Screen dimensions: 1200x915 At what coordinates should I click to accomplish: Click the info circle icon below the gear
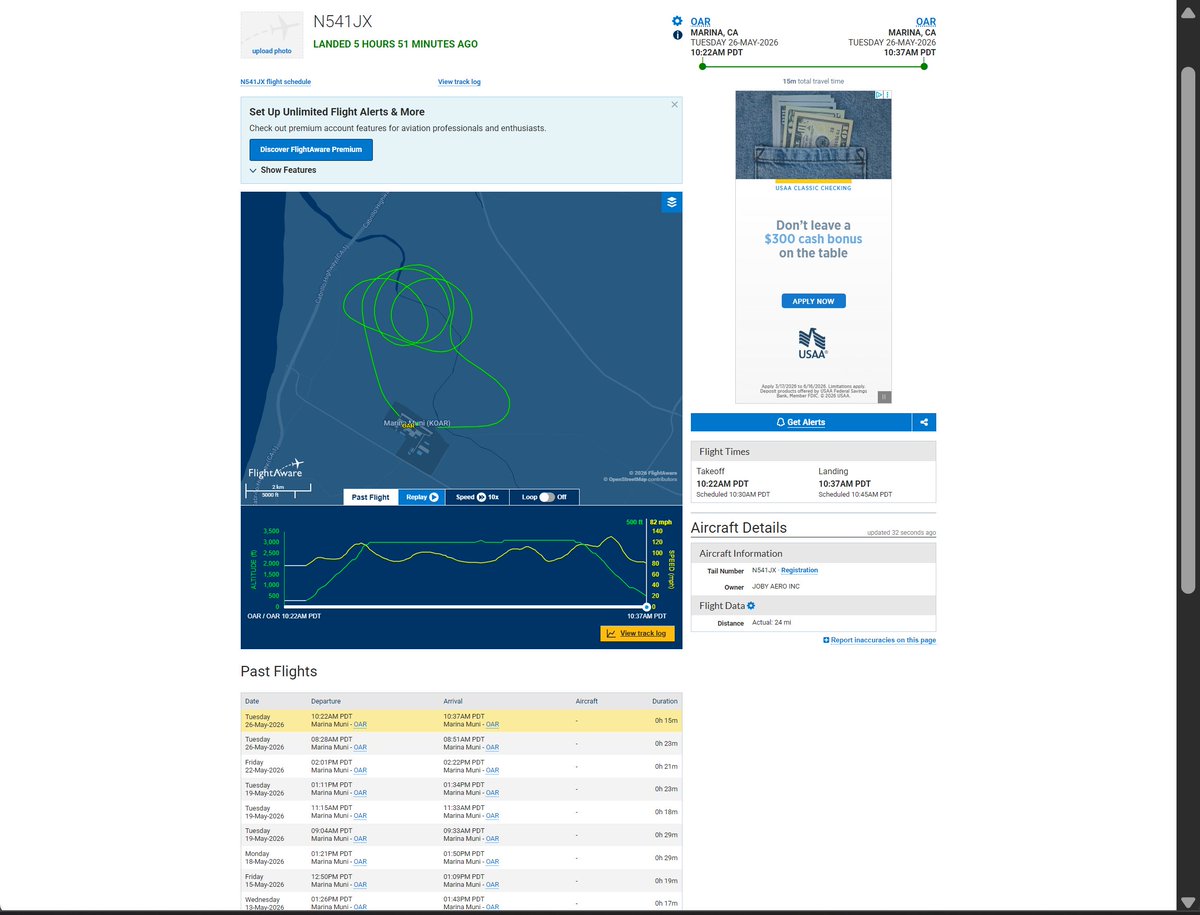(677, 35)
